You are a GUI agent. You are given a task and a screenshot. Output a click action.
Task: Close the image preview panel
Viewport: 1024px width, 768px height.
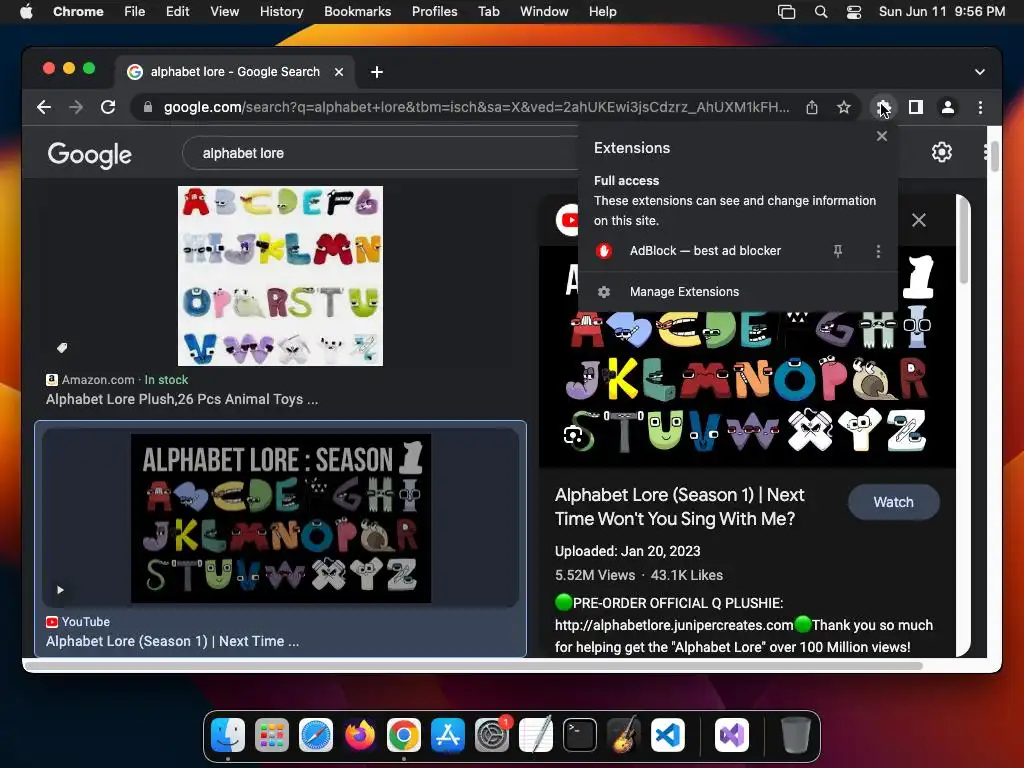[x=919, y=220]
